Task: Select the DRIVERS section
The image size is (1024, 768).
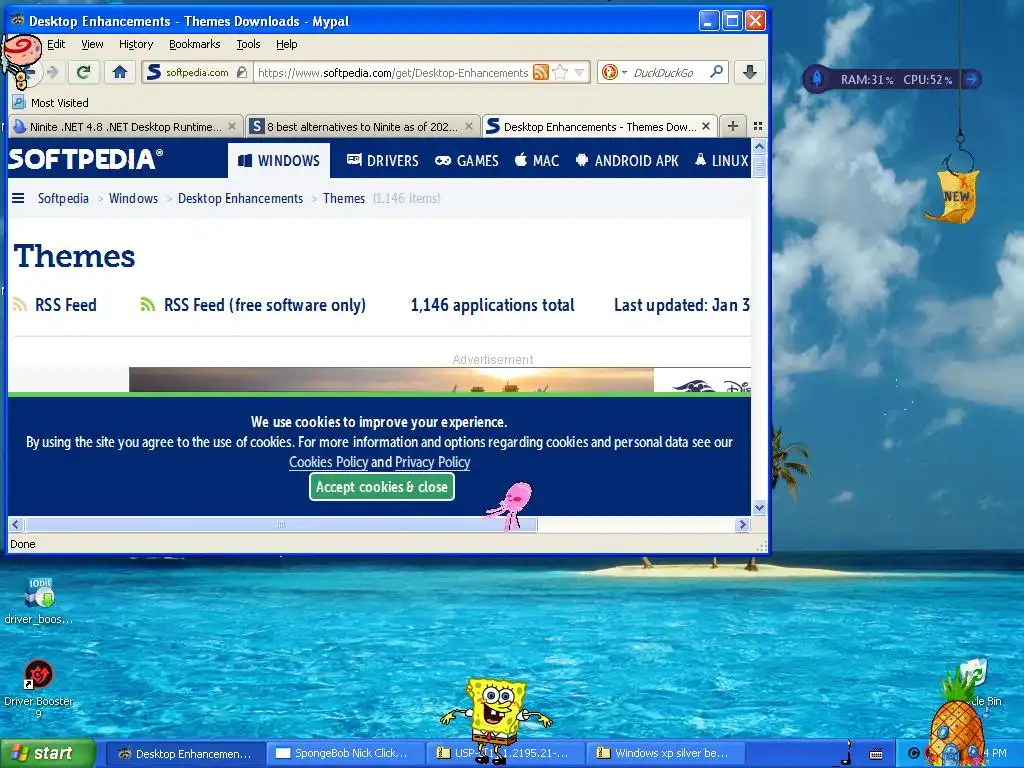Action: tap(383, 161)
